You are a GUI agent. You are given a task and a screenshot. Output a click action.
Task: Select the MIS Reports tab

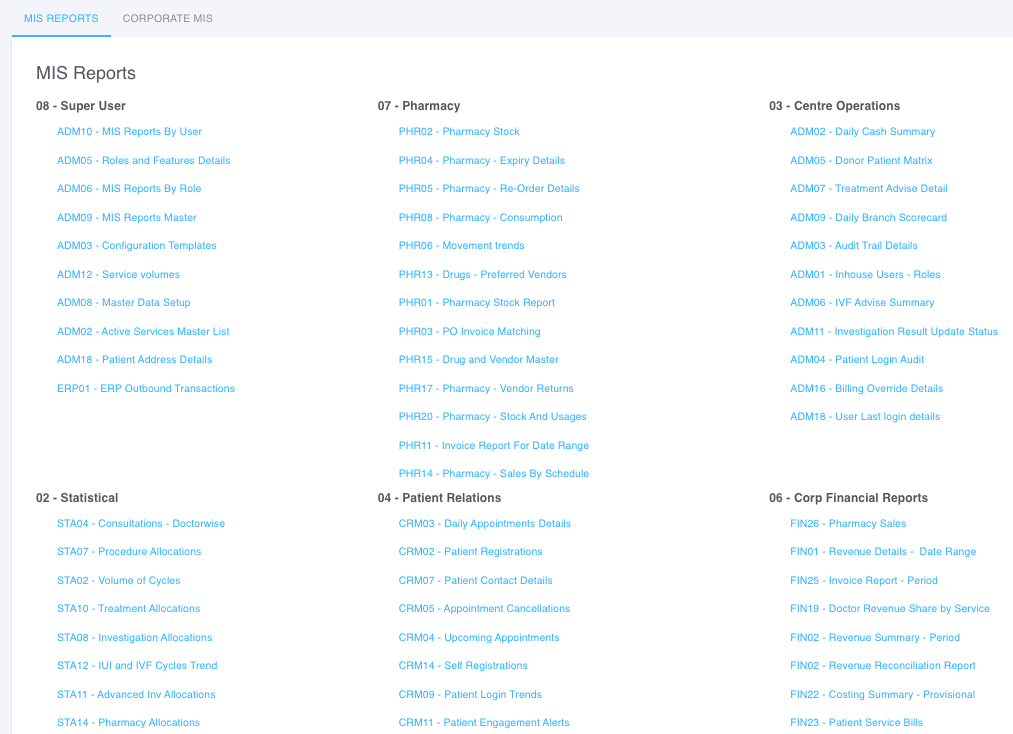point(61,18)
